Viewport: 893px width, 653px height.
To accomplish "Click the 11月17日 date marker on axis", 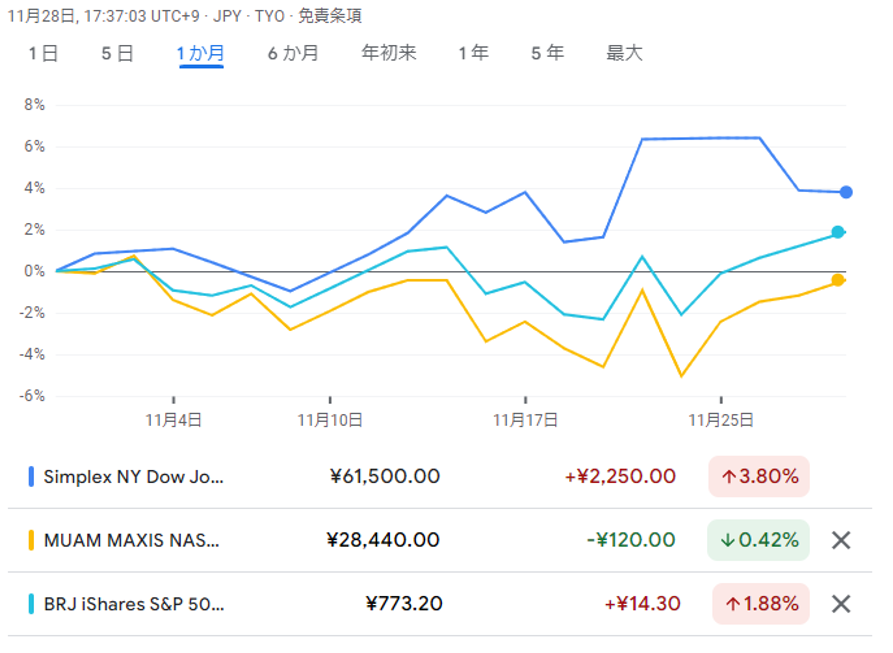I will [x=525, y=421].
